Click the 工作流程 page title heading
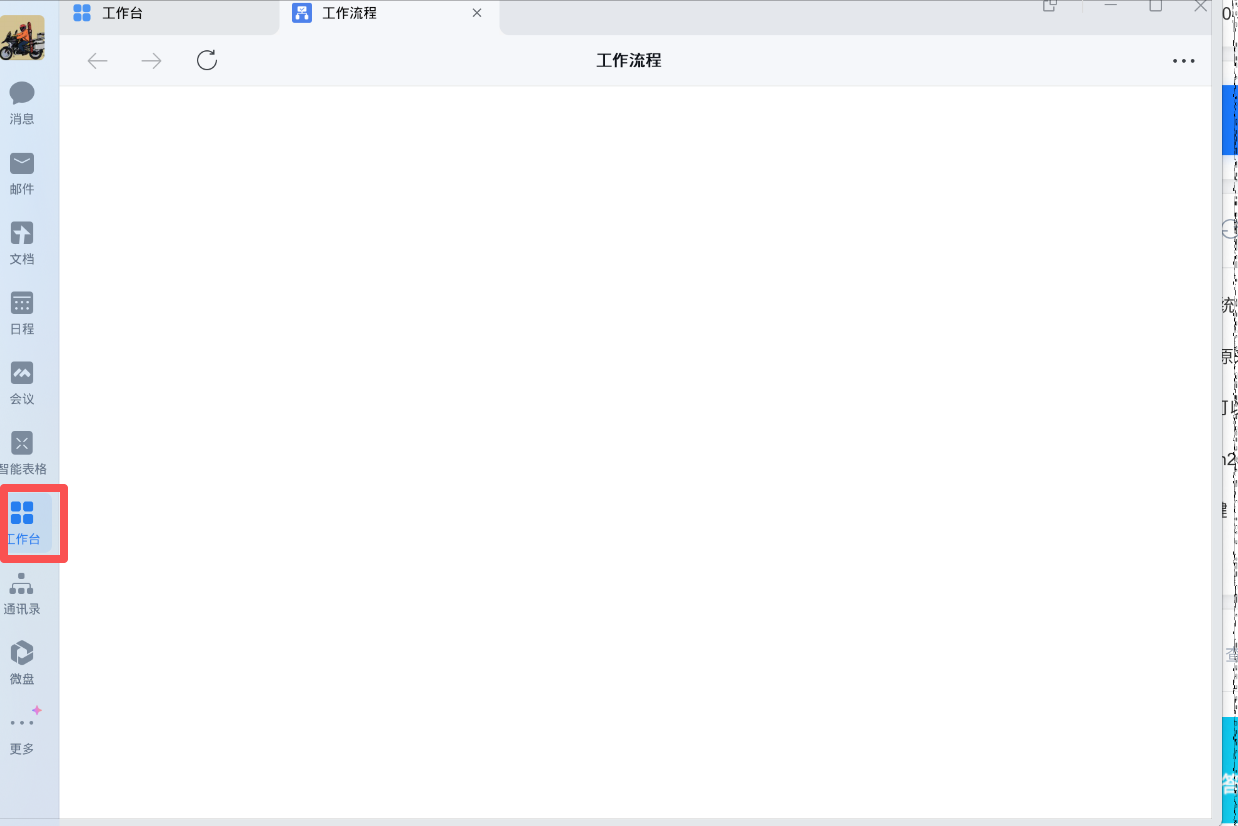Viewport: 1238px width, 826px height. coord(629,60)
